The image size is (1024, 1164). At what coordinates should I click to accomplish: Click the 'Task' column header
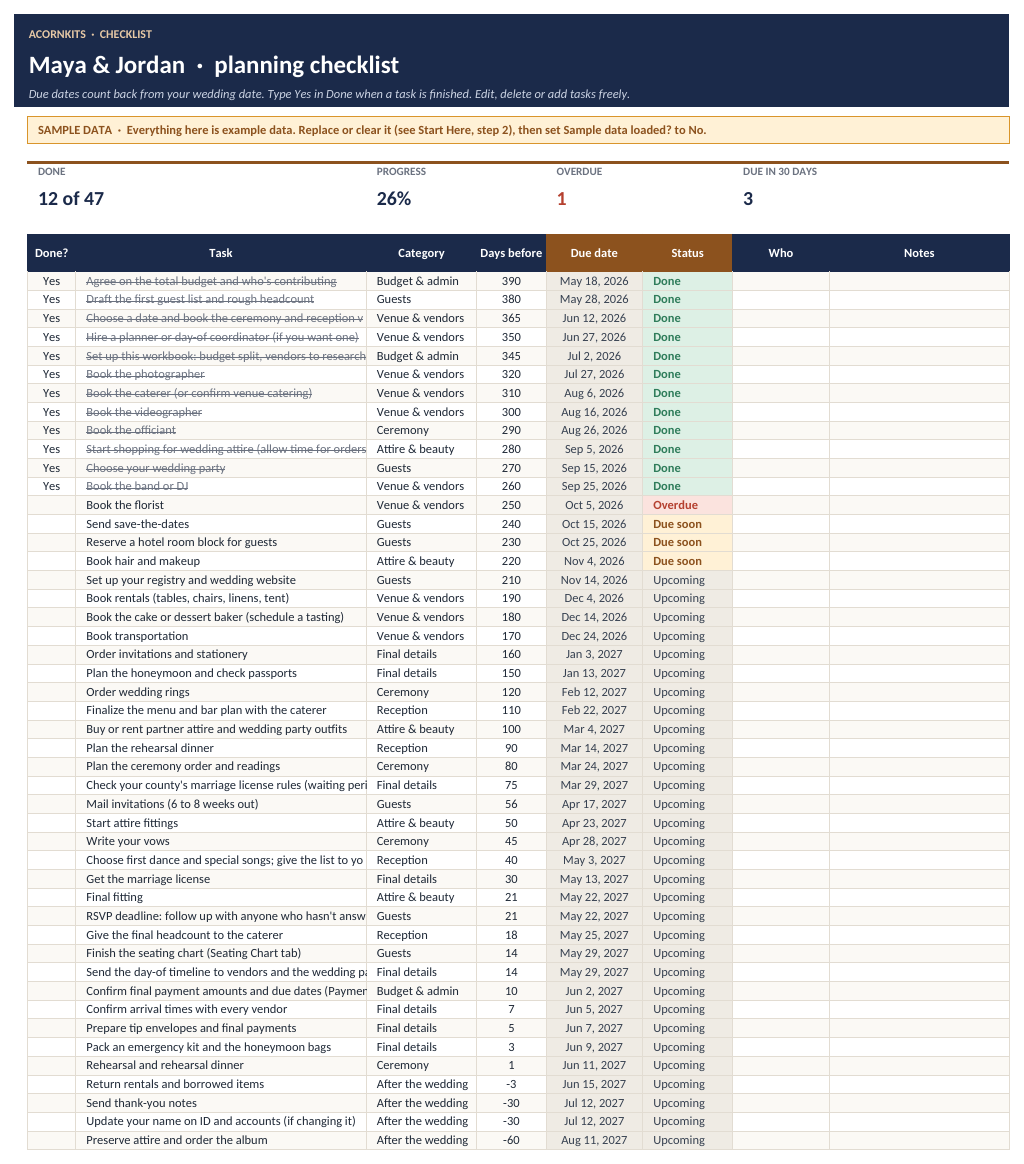pos(221,253)
